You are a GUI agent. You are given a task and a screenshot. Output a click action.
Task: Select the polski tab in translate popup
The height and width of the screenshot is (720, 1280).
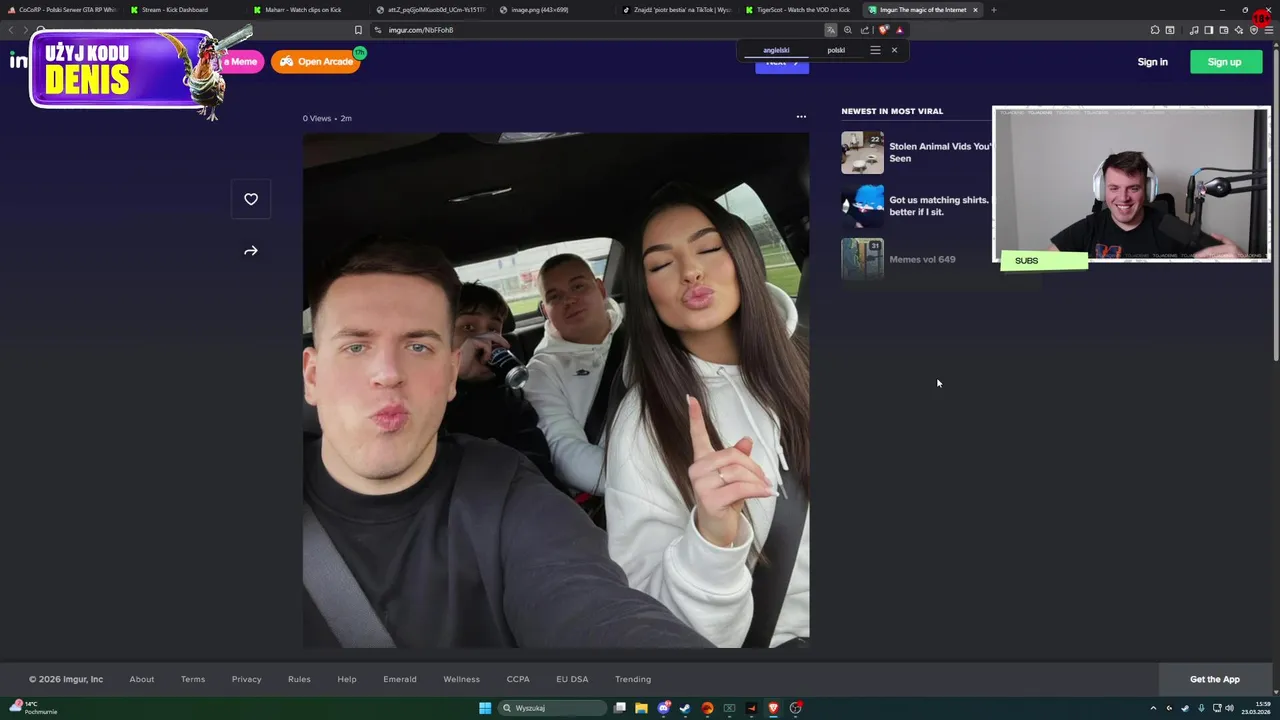tap(836, 50)
